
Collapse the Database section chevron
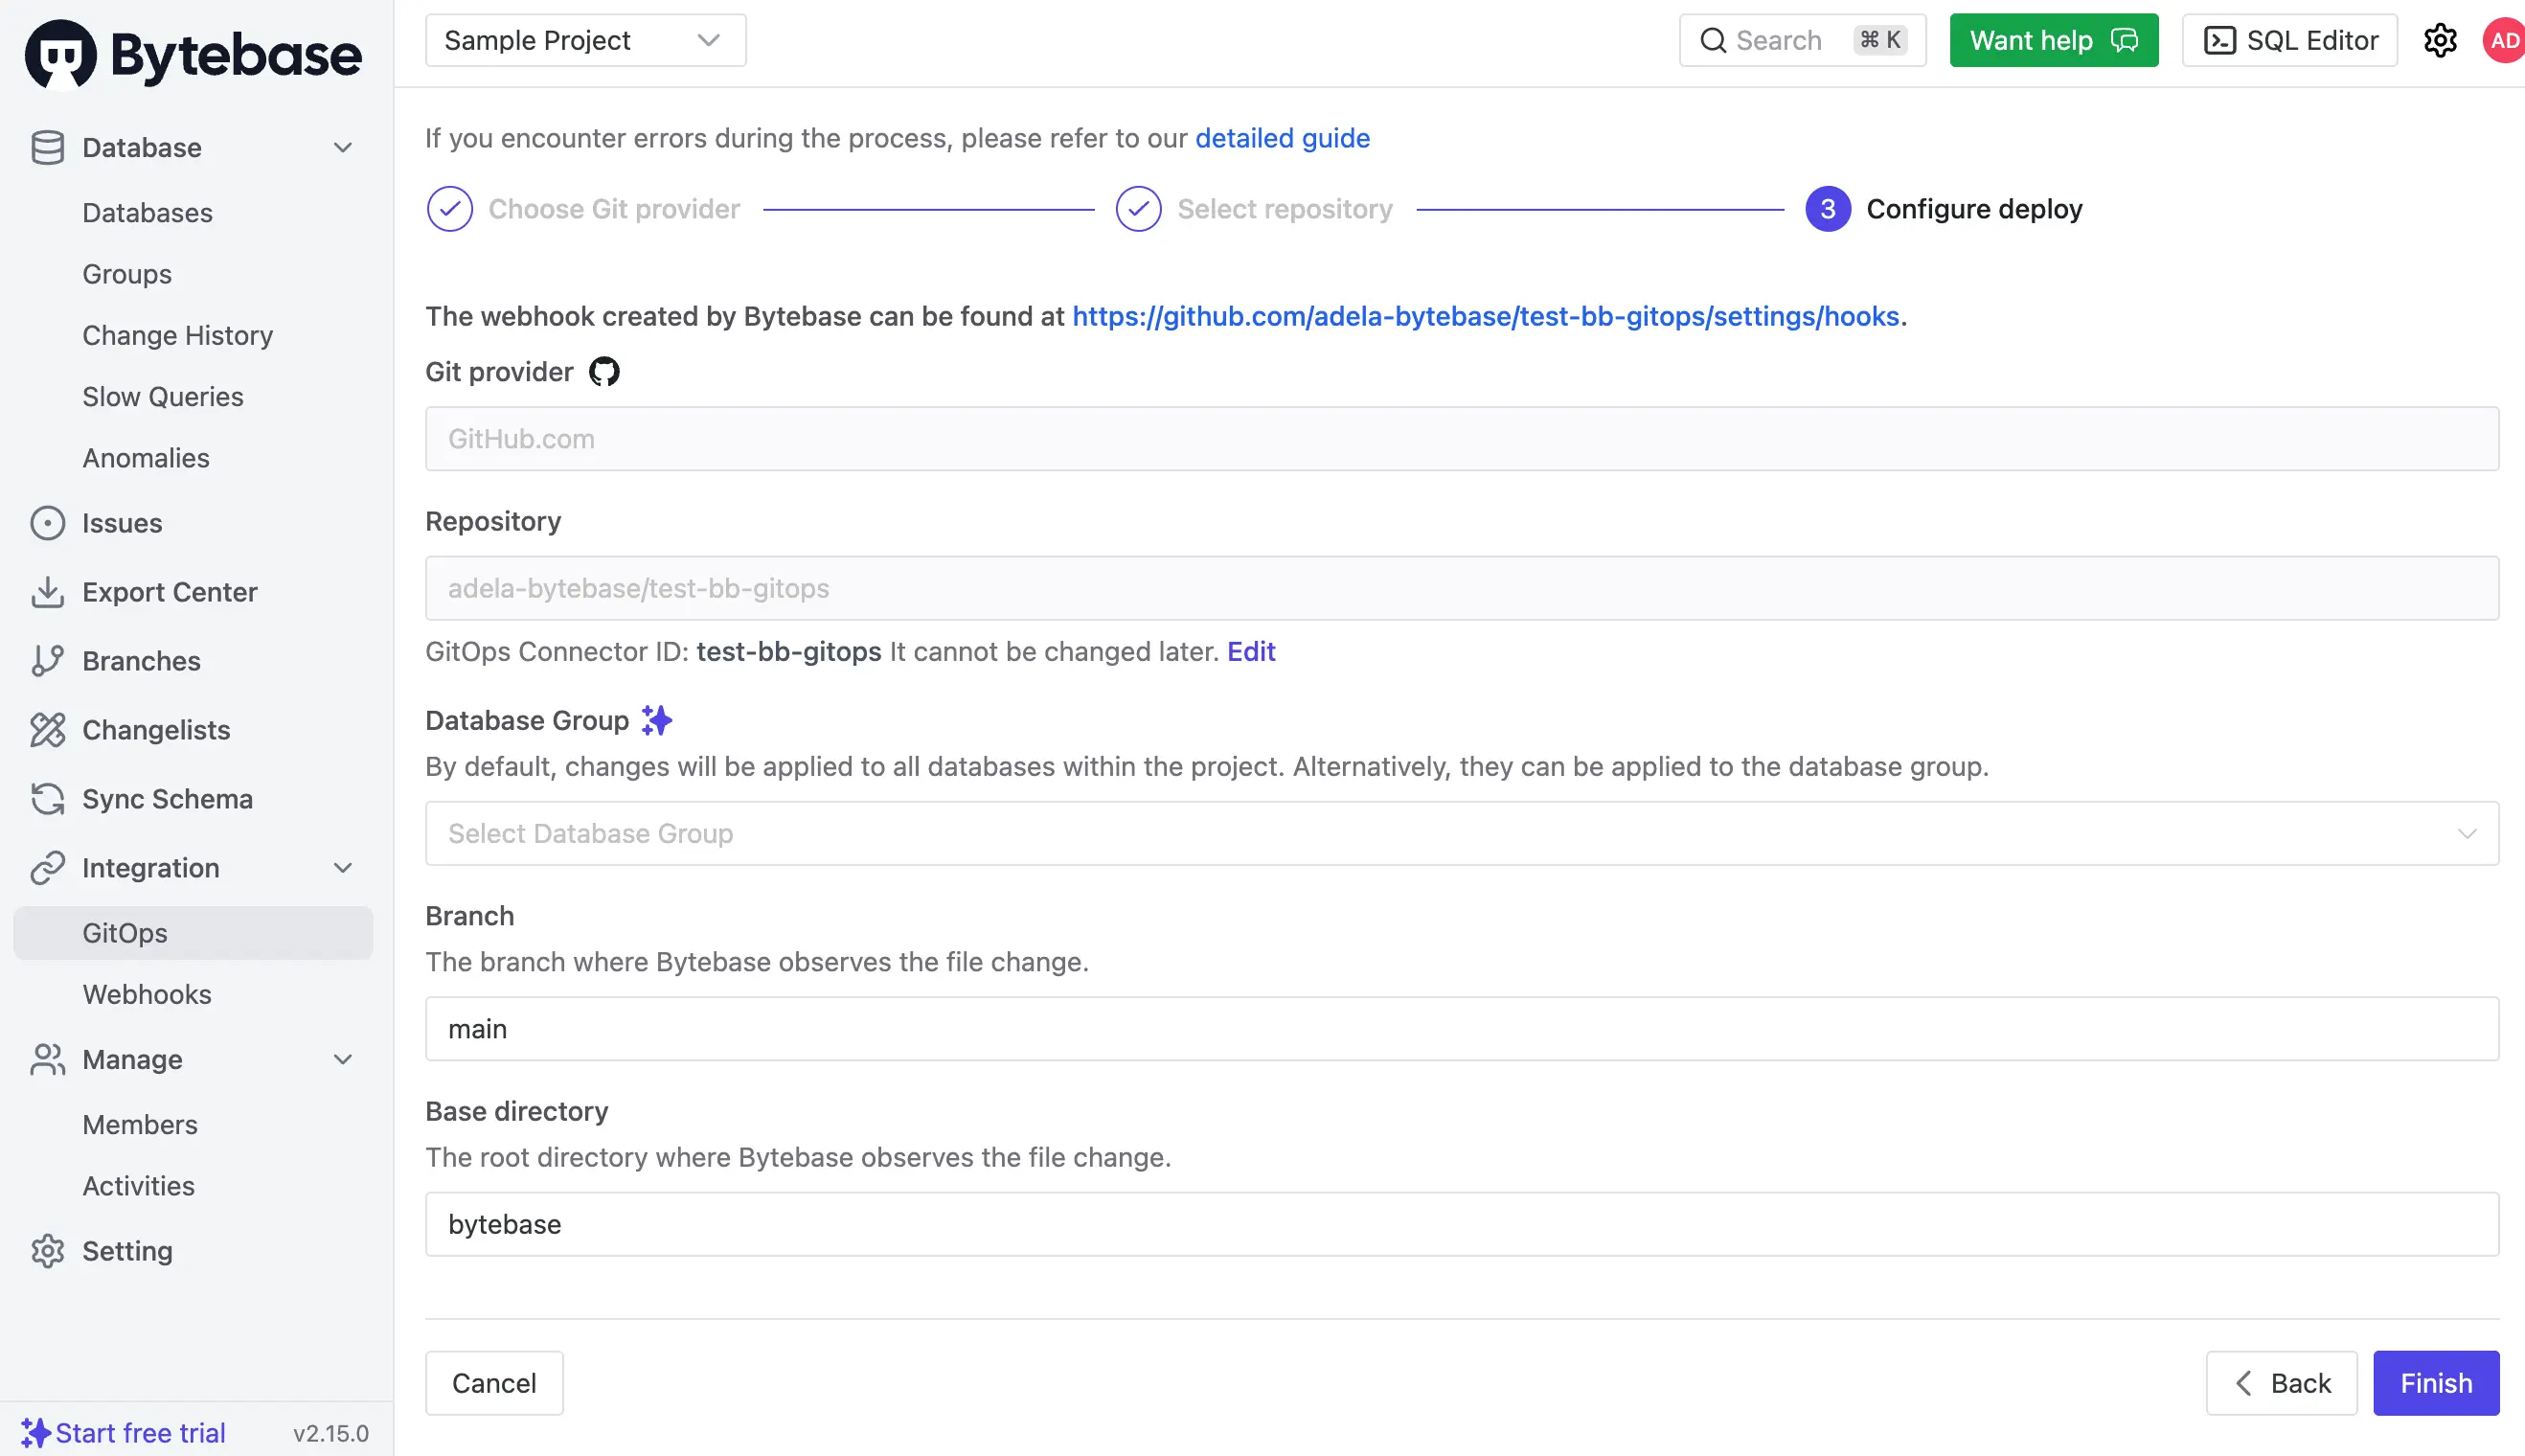(x=343, y=148)
